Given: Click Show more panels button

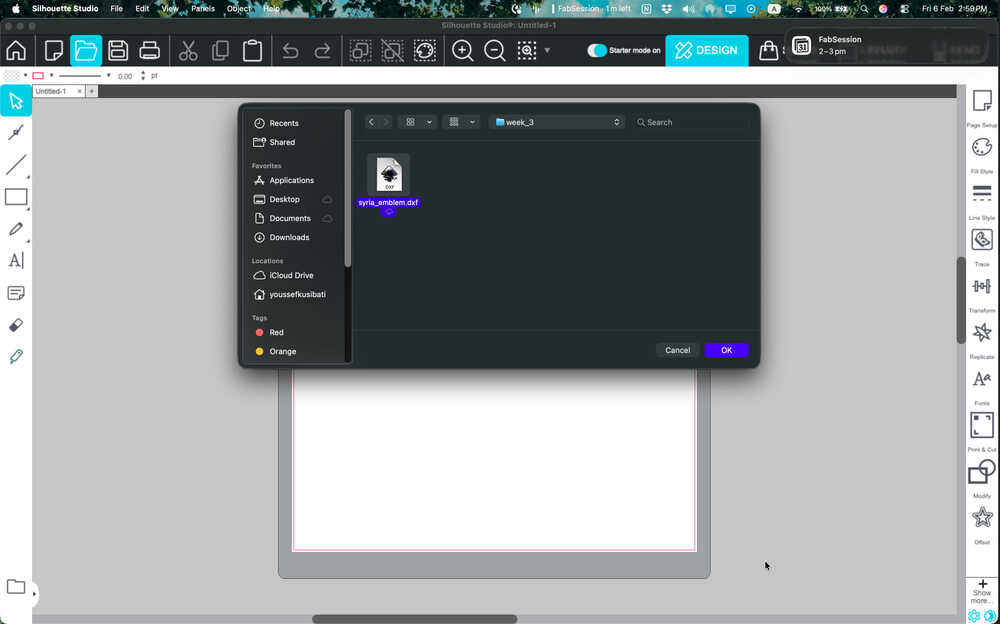Looking at the screenshot, I should (982, 592).
